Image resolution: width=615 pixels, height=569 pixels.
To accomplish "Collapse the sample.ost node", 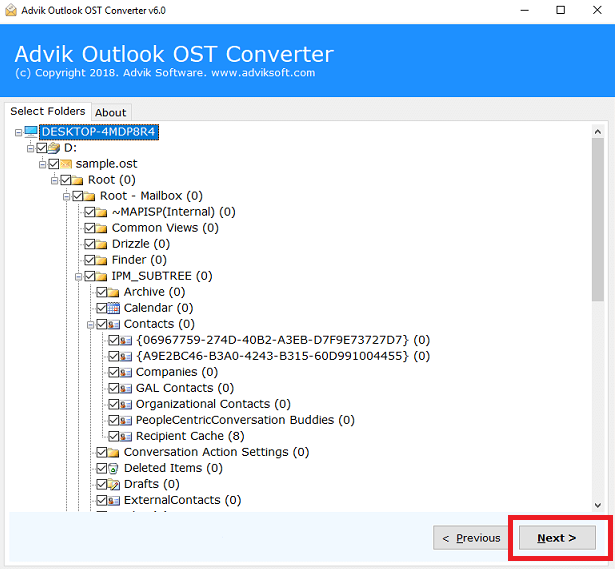I will (42, 165).
